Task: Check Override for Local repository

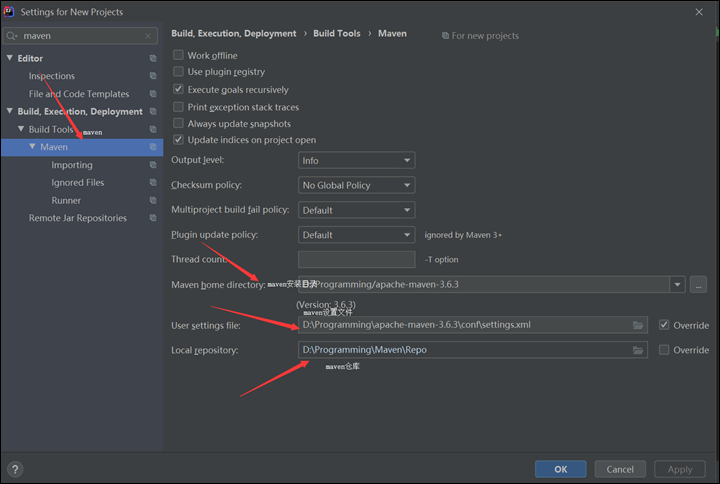Action: tap(664, 350)
